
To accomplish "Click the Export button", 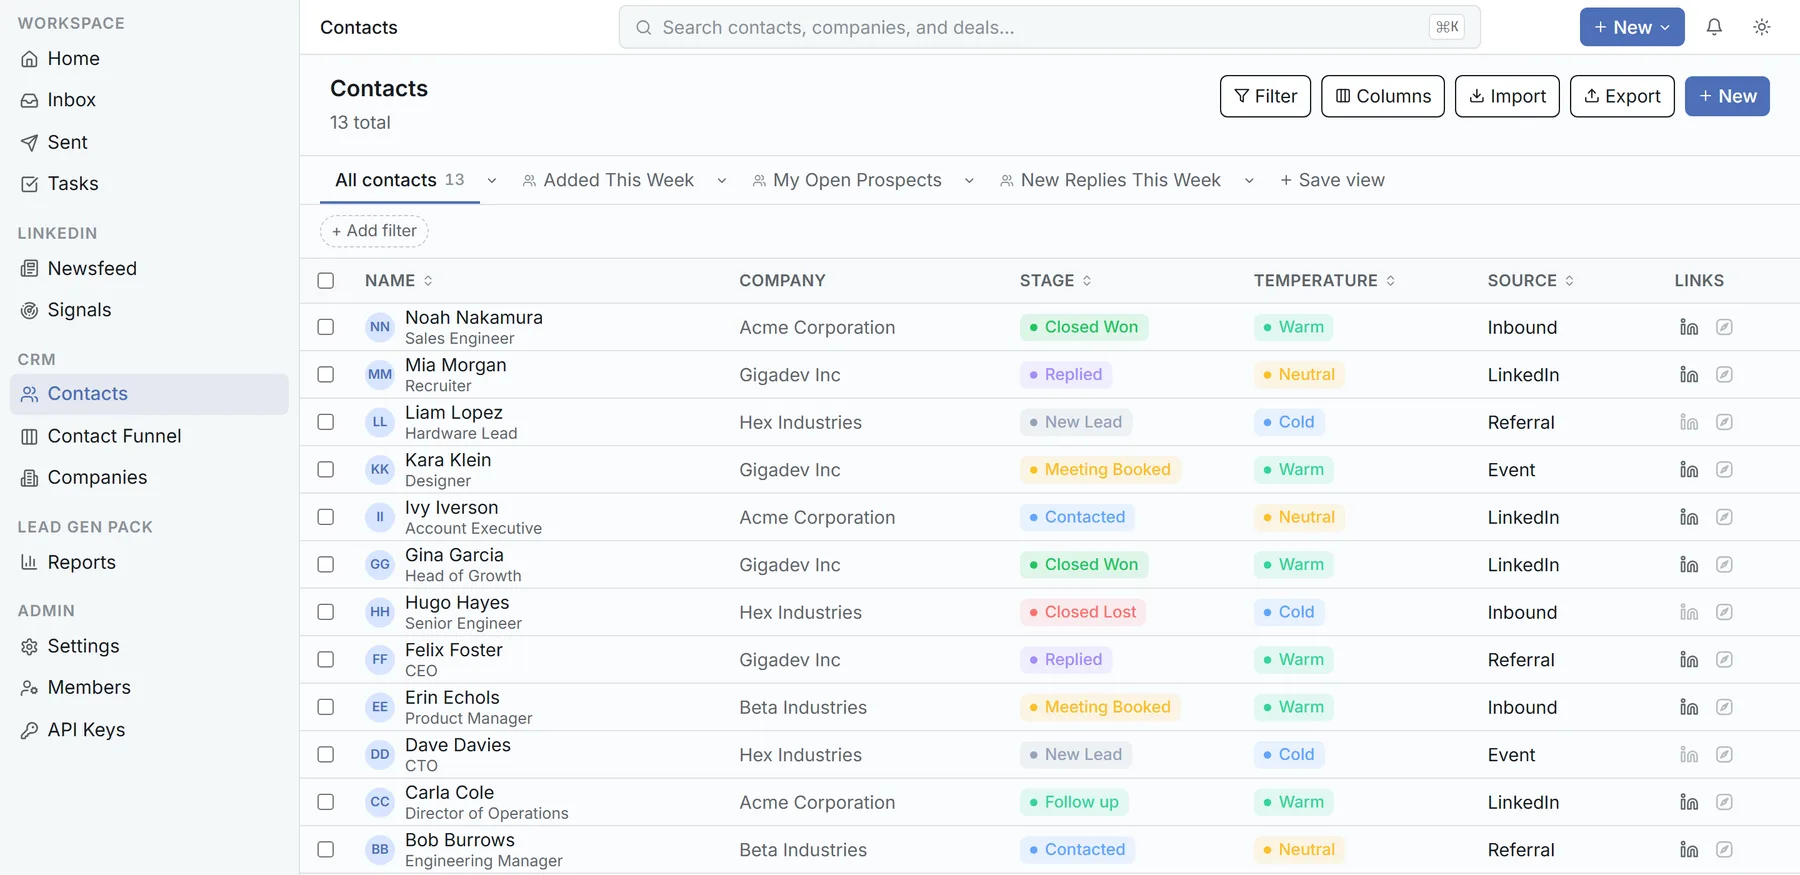I will click(1622, 96).
